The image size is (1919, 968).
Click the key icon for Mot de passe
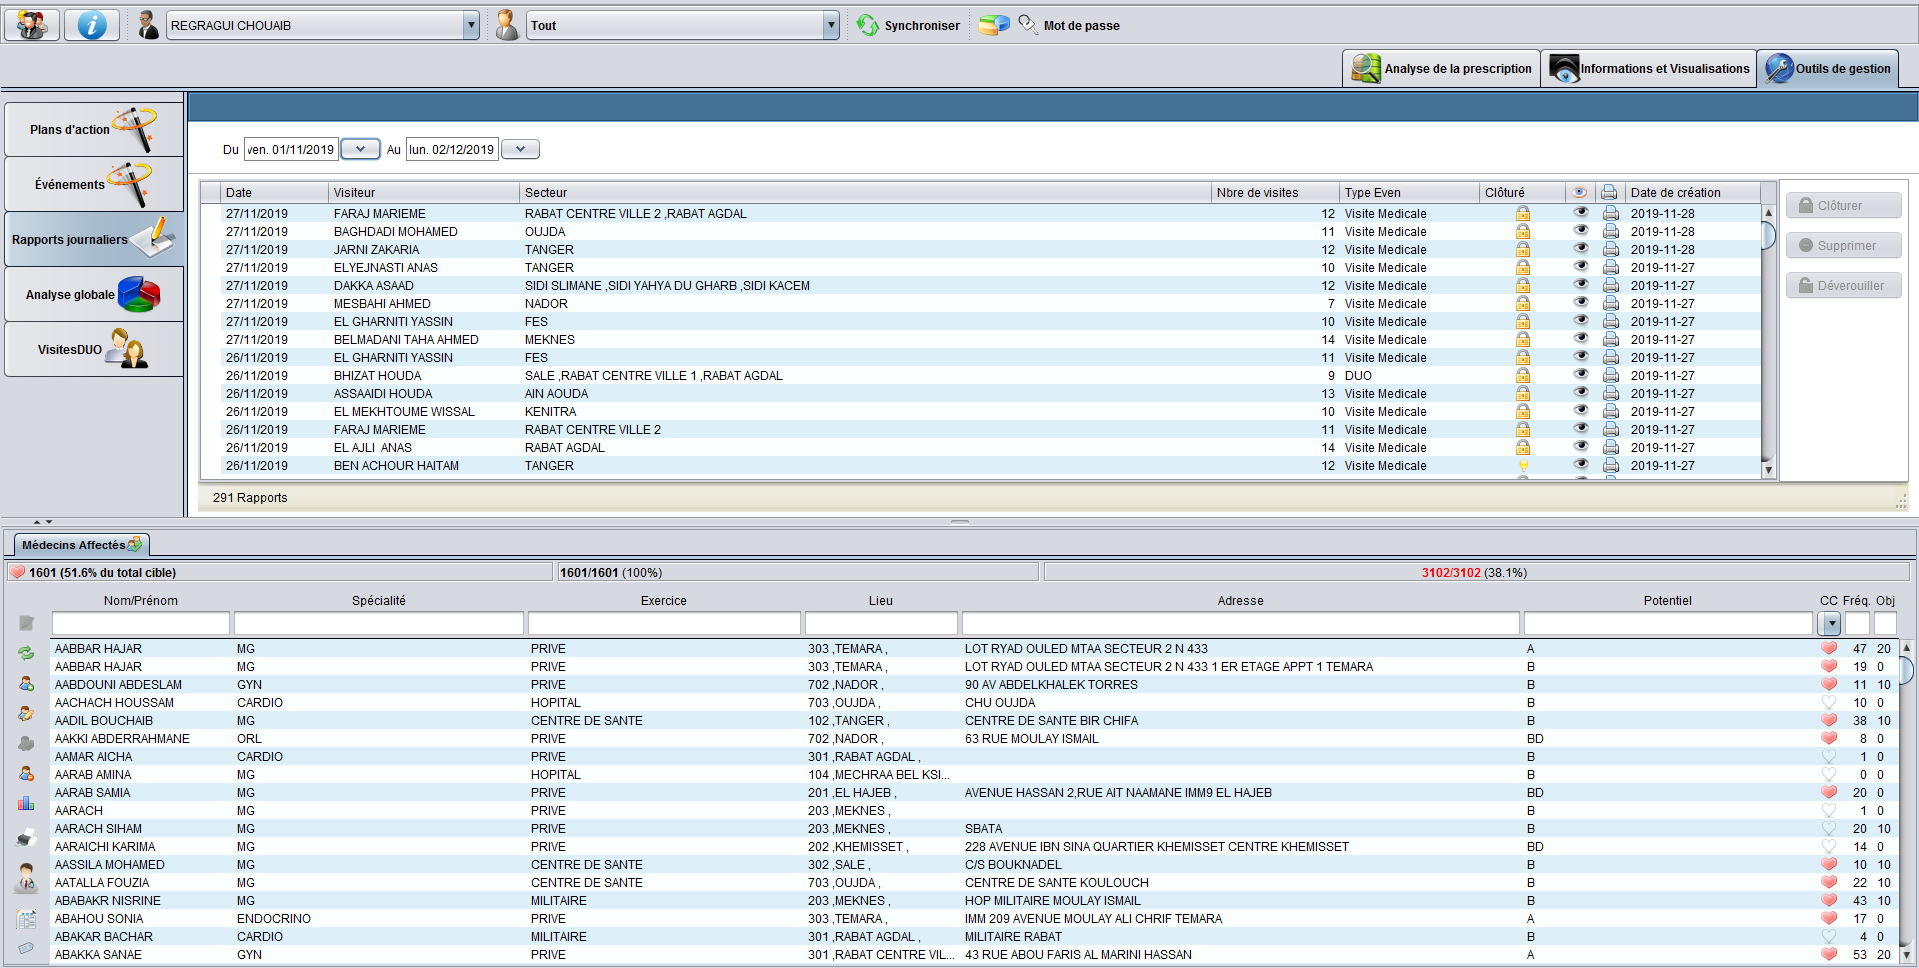pos(1028,24)
